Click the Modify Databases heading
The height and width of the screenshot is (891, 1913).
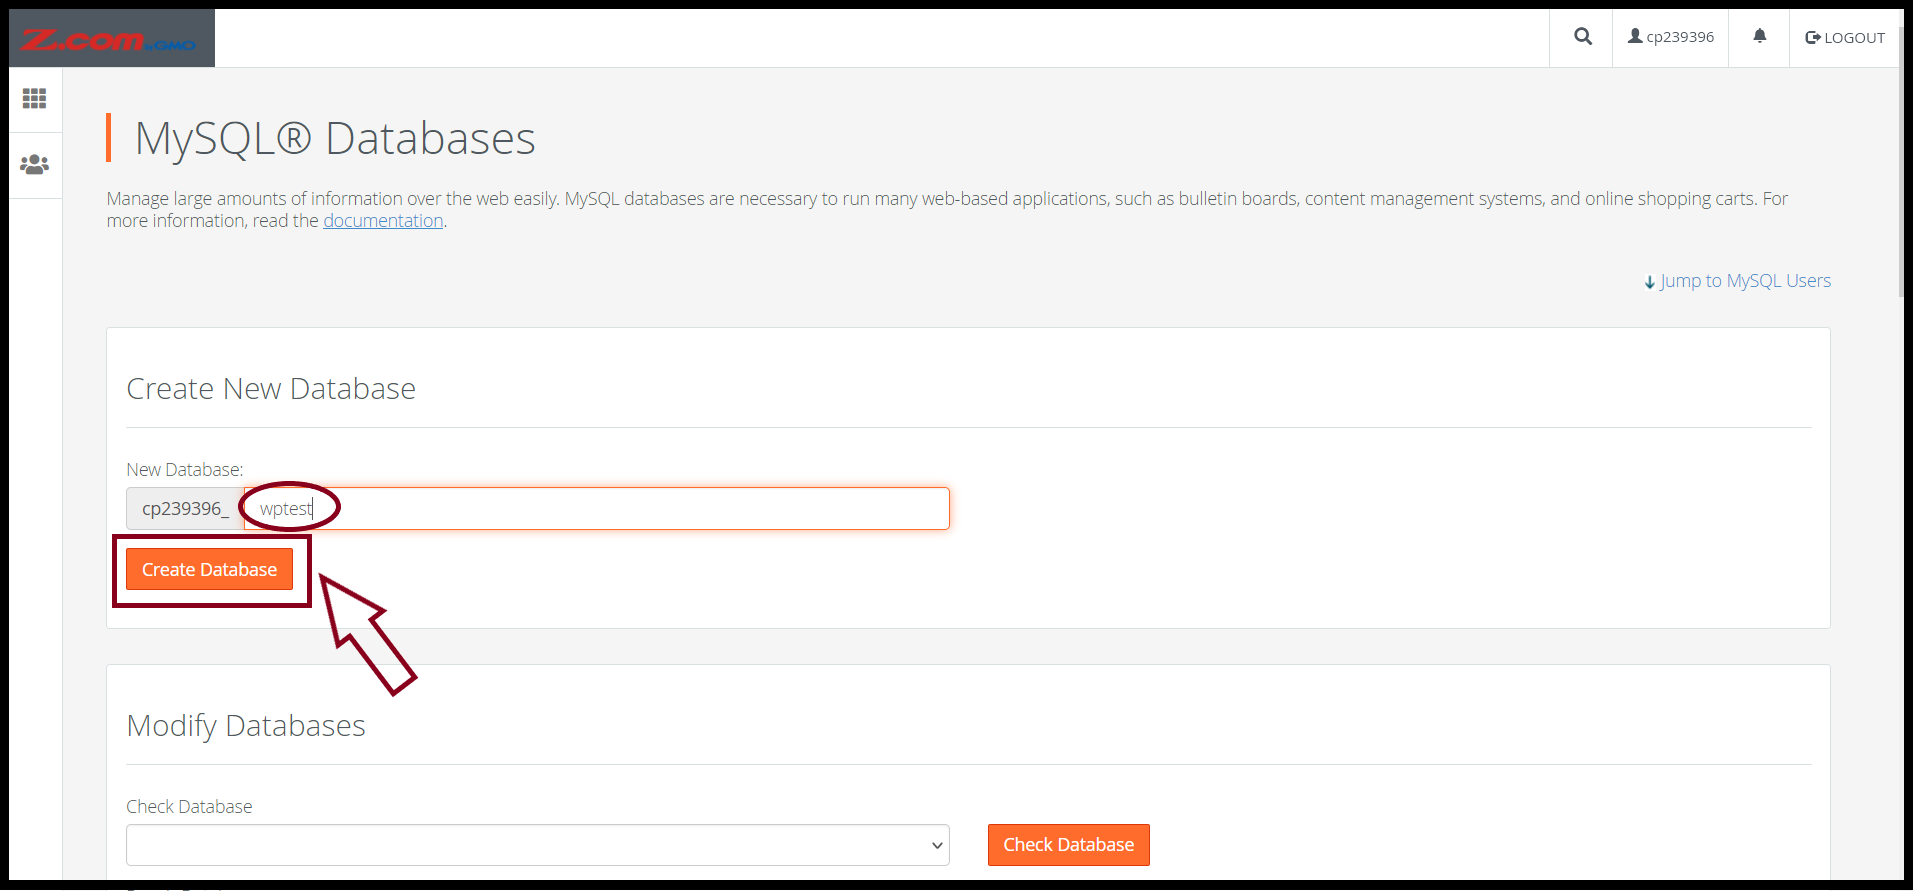coord(246,726)
